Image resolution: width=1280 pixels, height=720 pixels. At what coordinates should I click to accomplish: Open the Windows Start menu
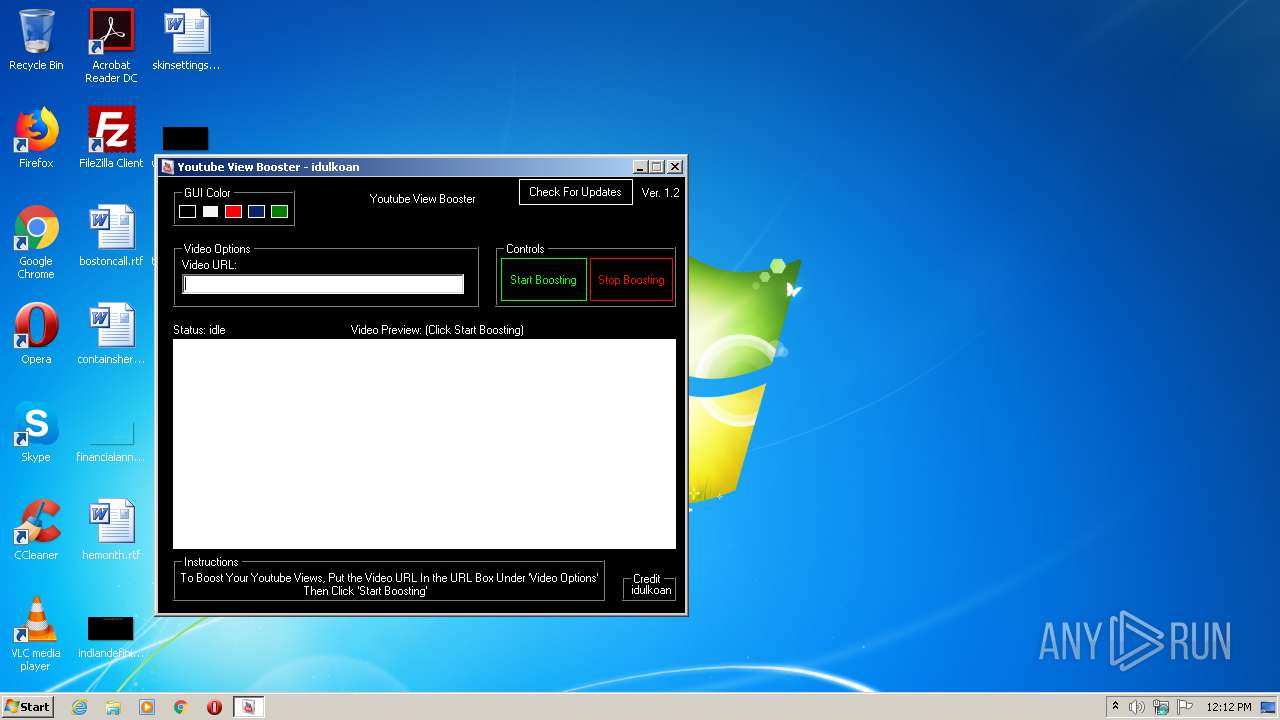28,706
